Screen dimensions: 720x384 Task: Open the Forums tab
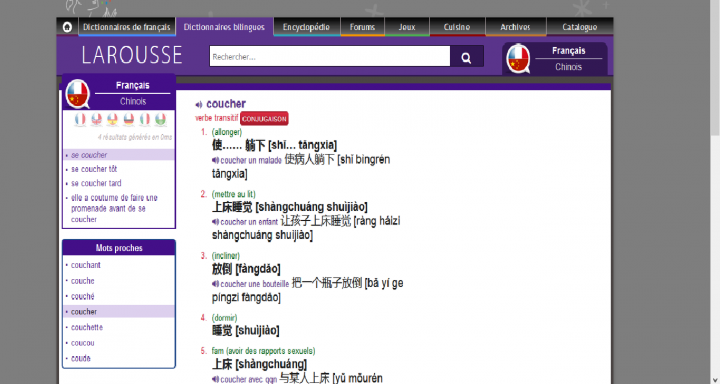tap(362, 27)
